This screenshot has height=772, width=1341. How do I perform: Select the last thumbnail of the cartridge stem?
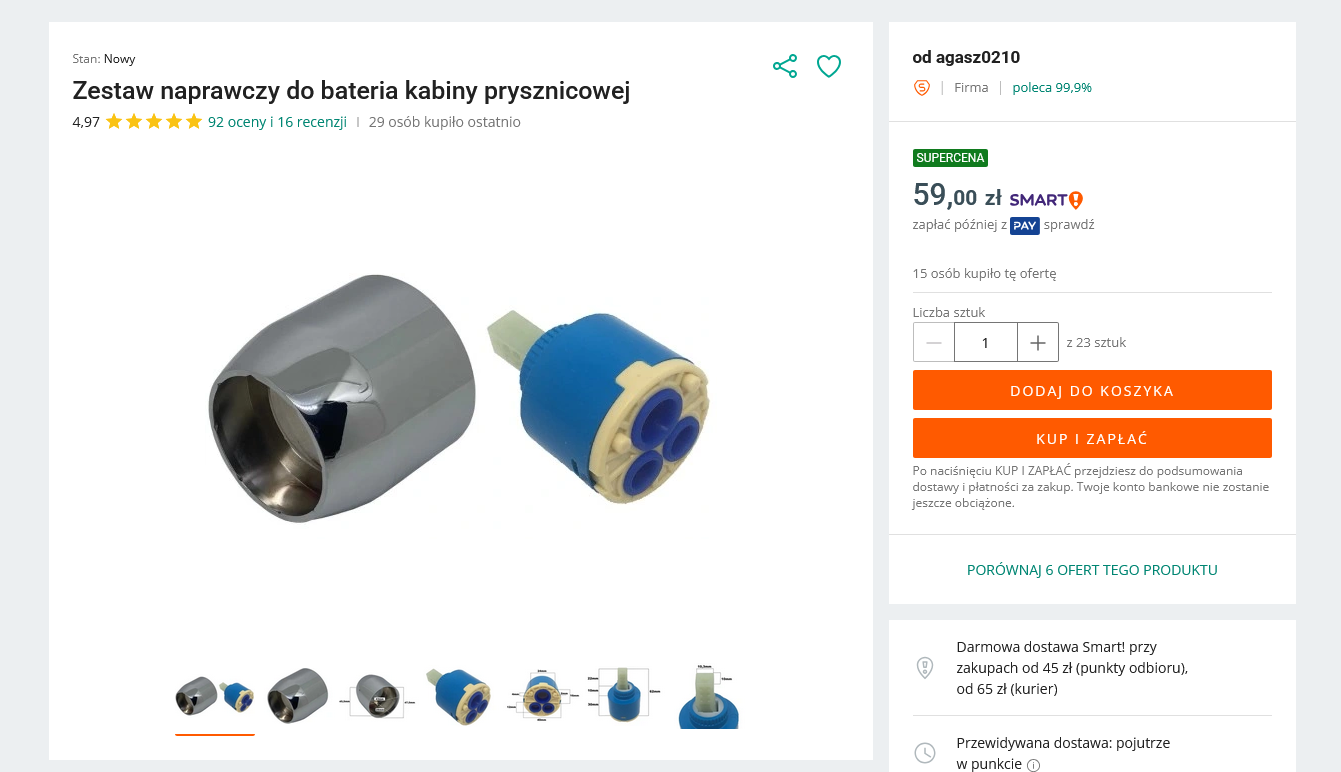[x=708, y=696]
